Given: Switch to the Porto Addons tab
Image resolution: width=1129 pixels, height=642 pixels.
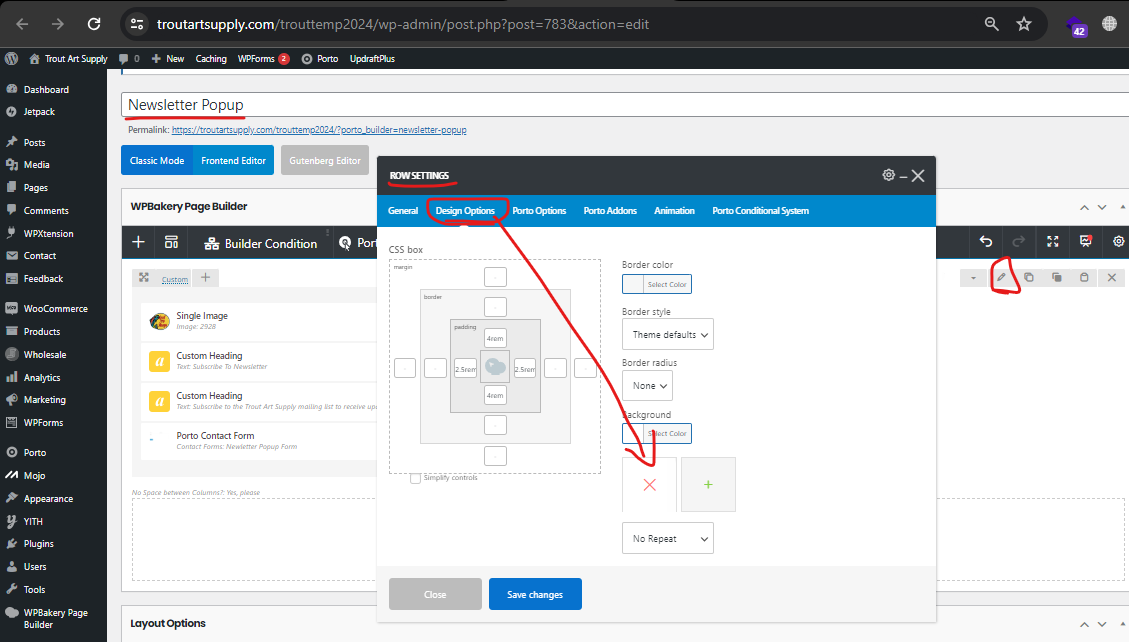Looking at the screenshot, I should click(x=610, y=211).
